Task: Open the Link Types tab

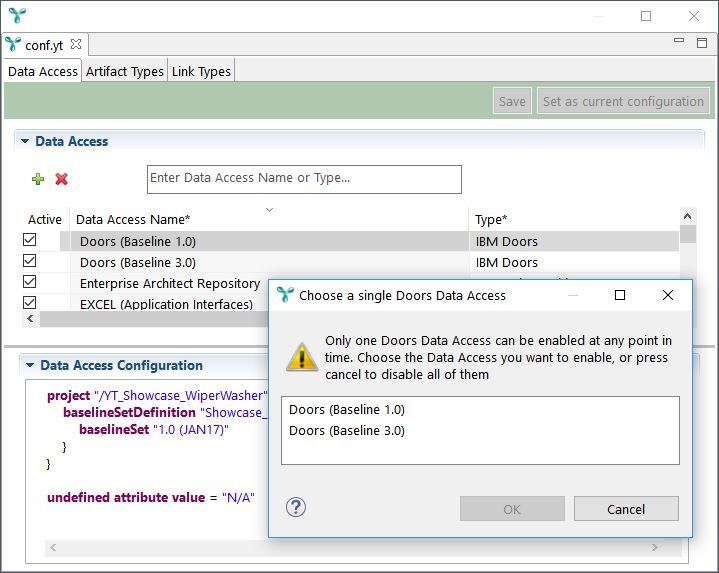Action: (201, 71)
